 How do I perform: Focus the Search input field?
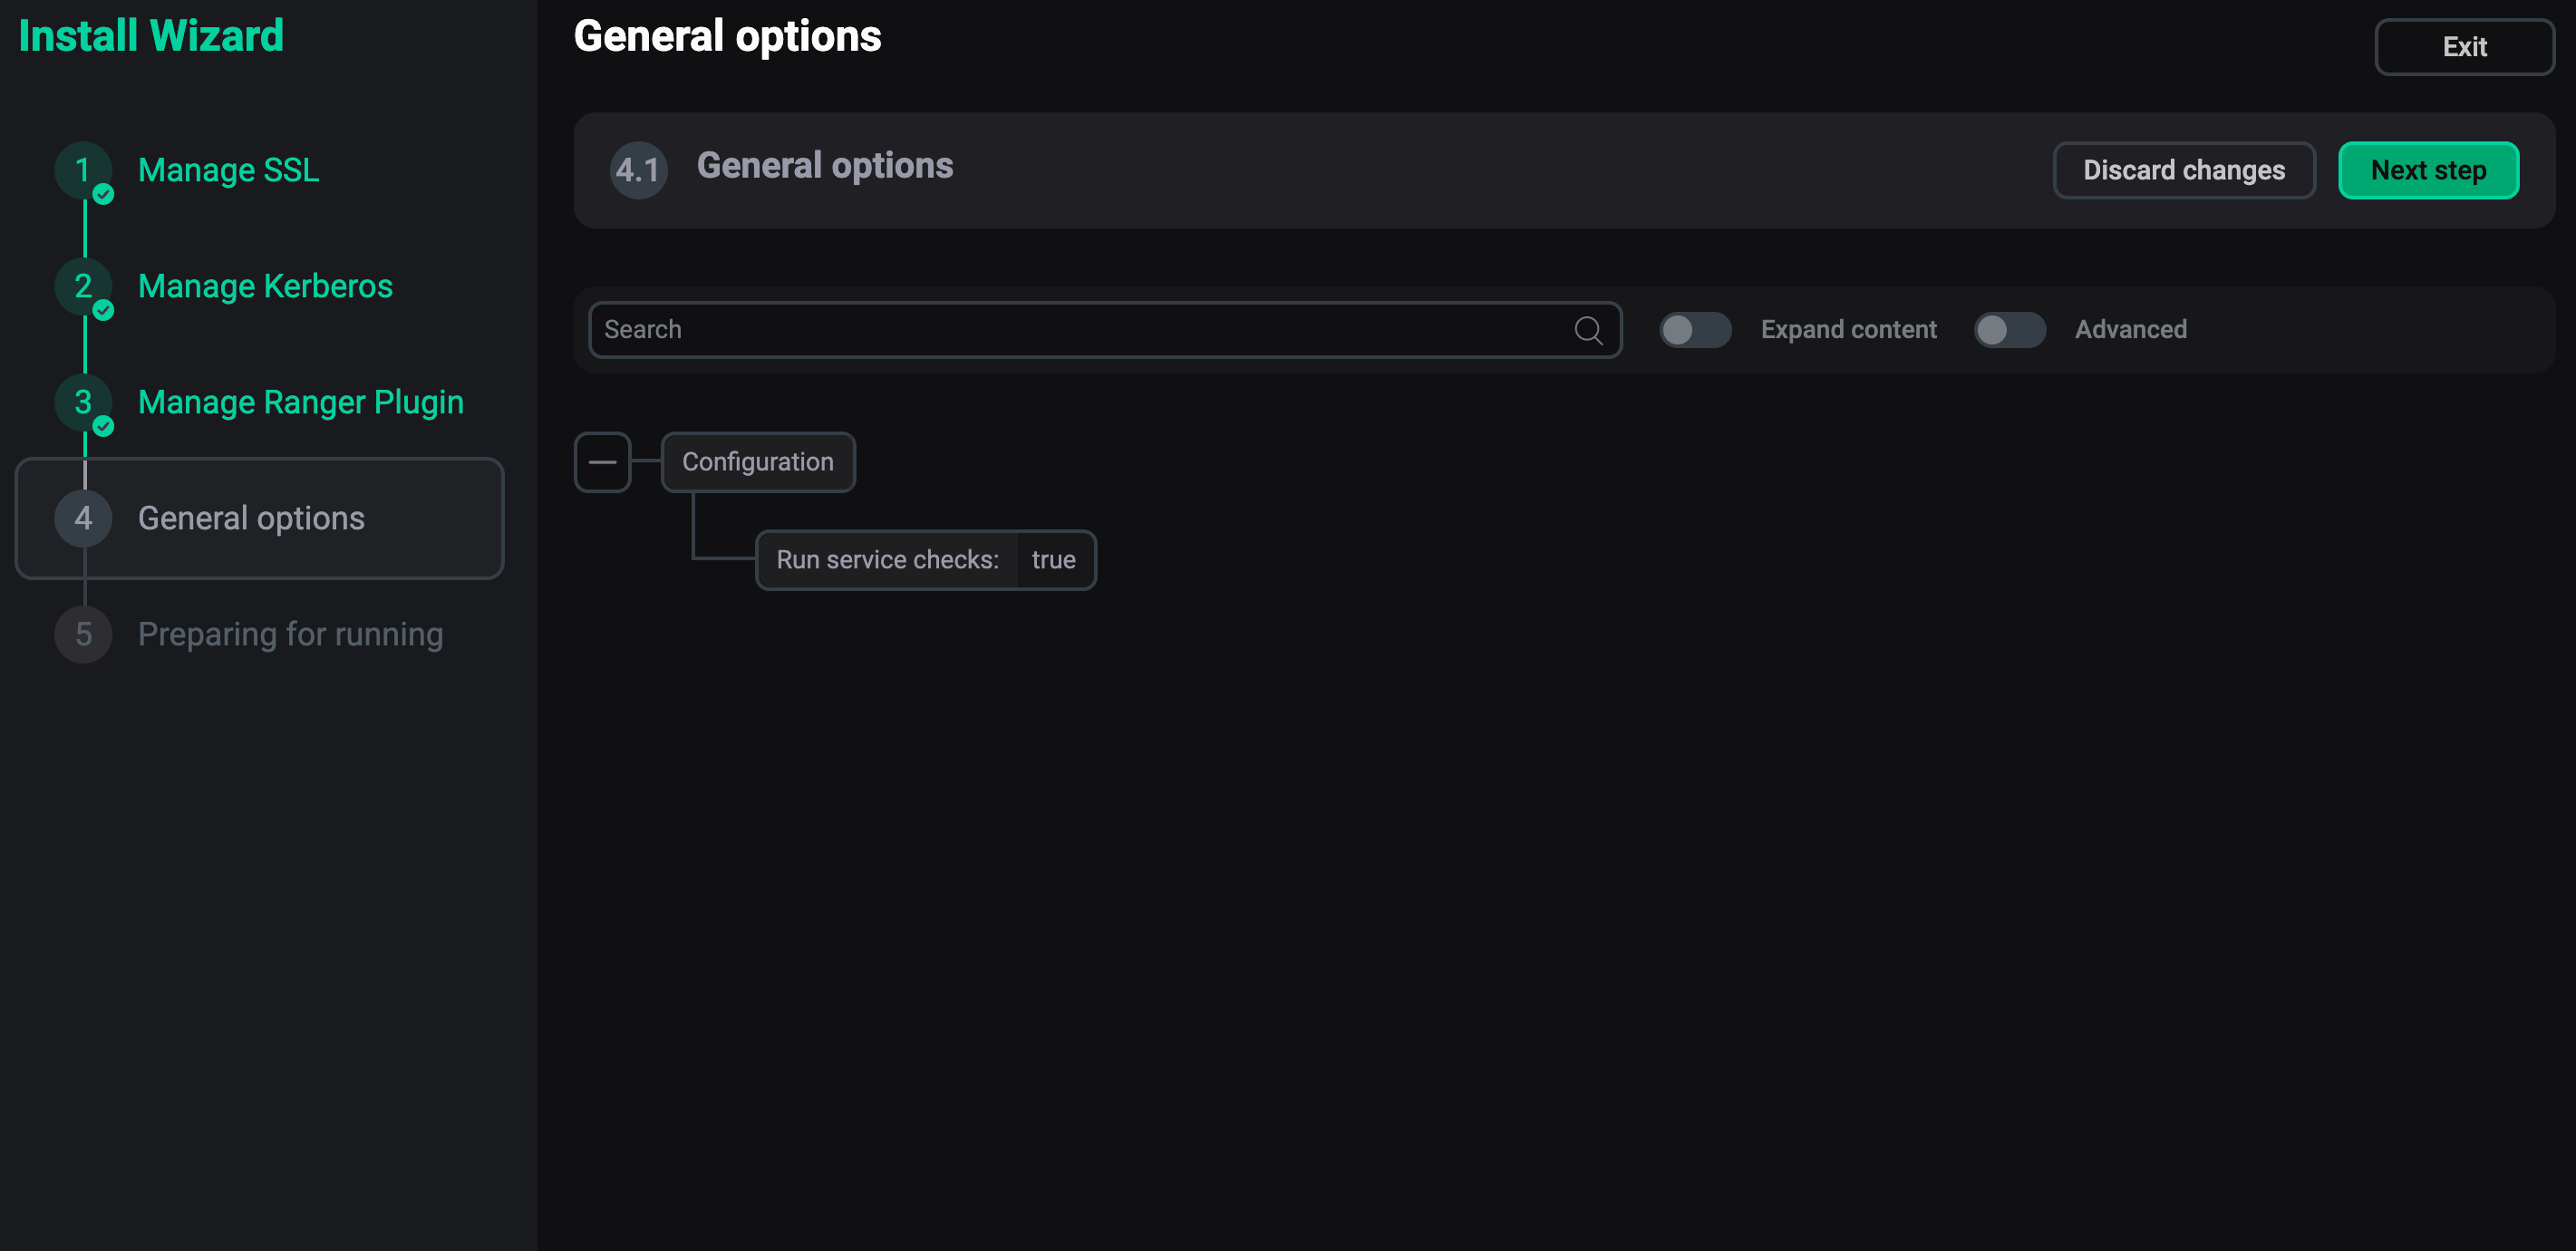click(x=1105, y=330)
